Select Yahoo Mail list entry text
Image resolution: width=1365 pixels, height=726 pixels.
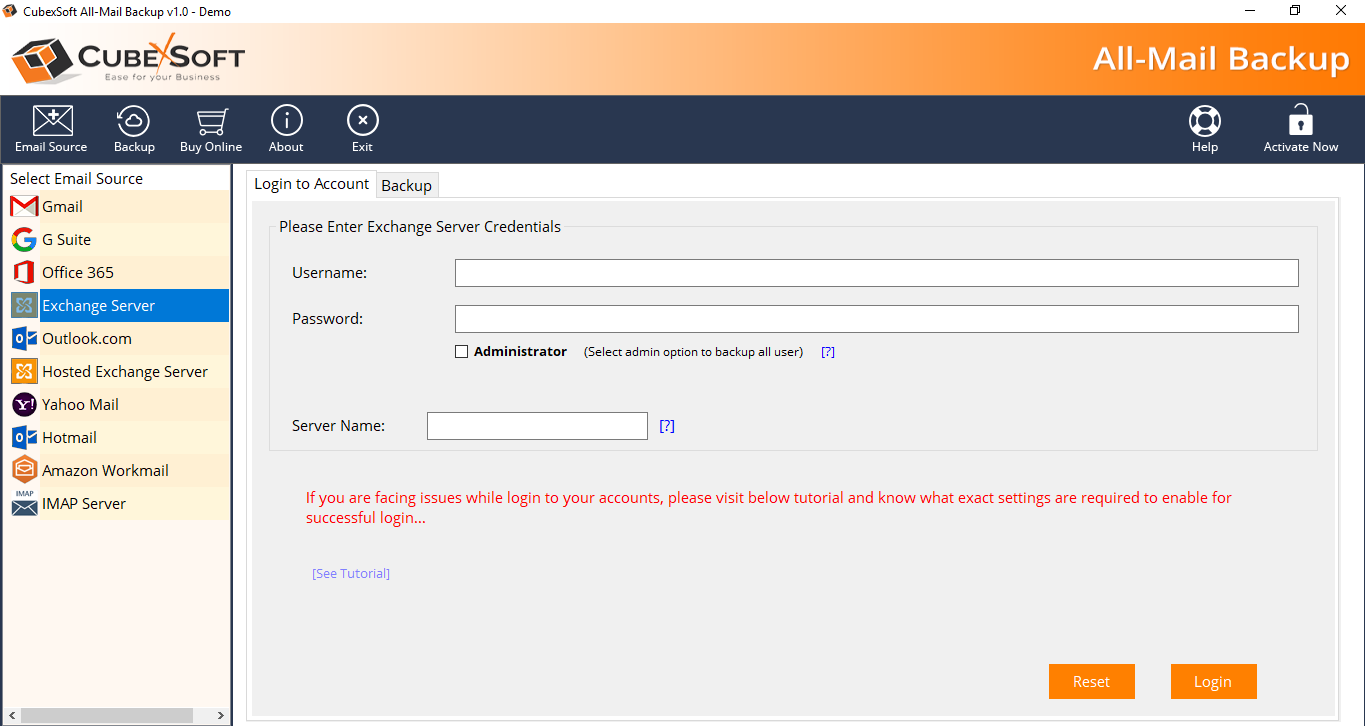click(80, 405)
